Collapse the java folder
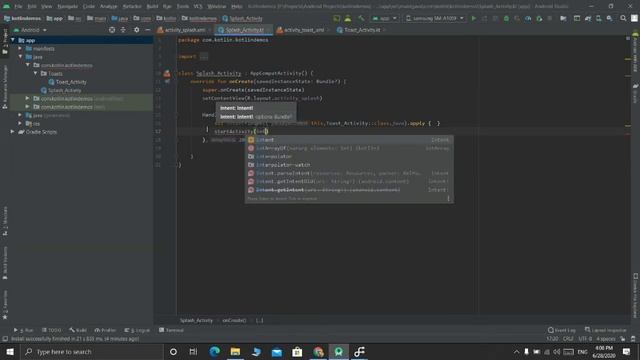 point(20,57)
